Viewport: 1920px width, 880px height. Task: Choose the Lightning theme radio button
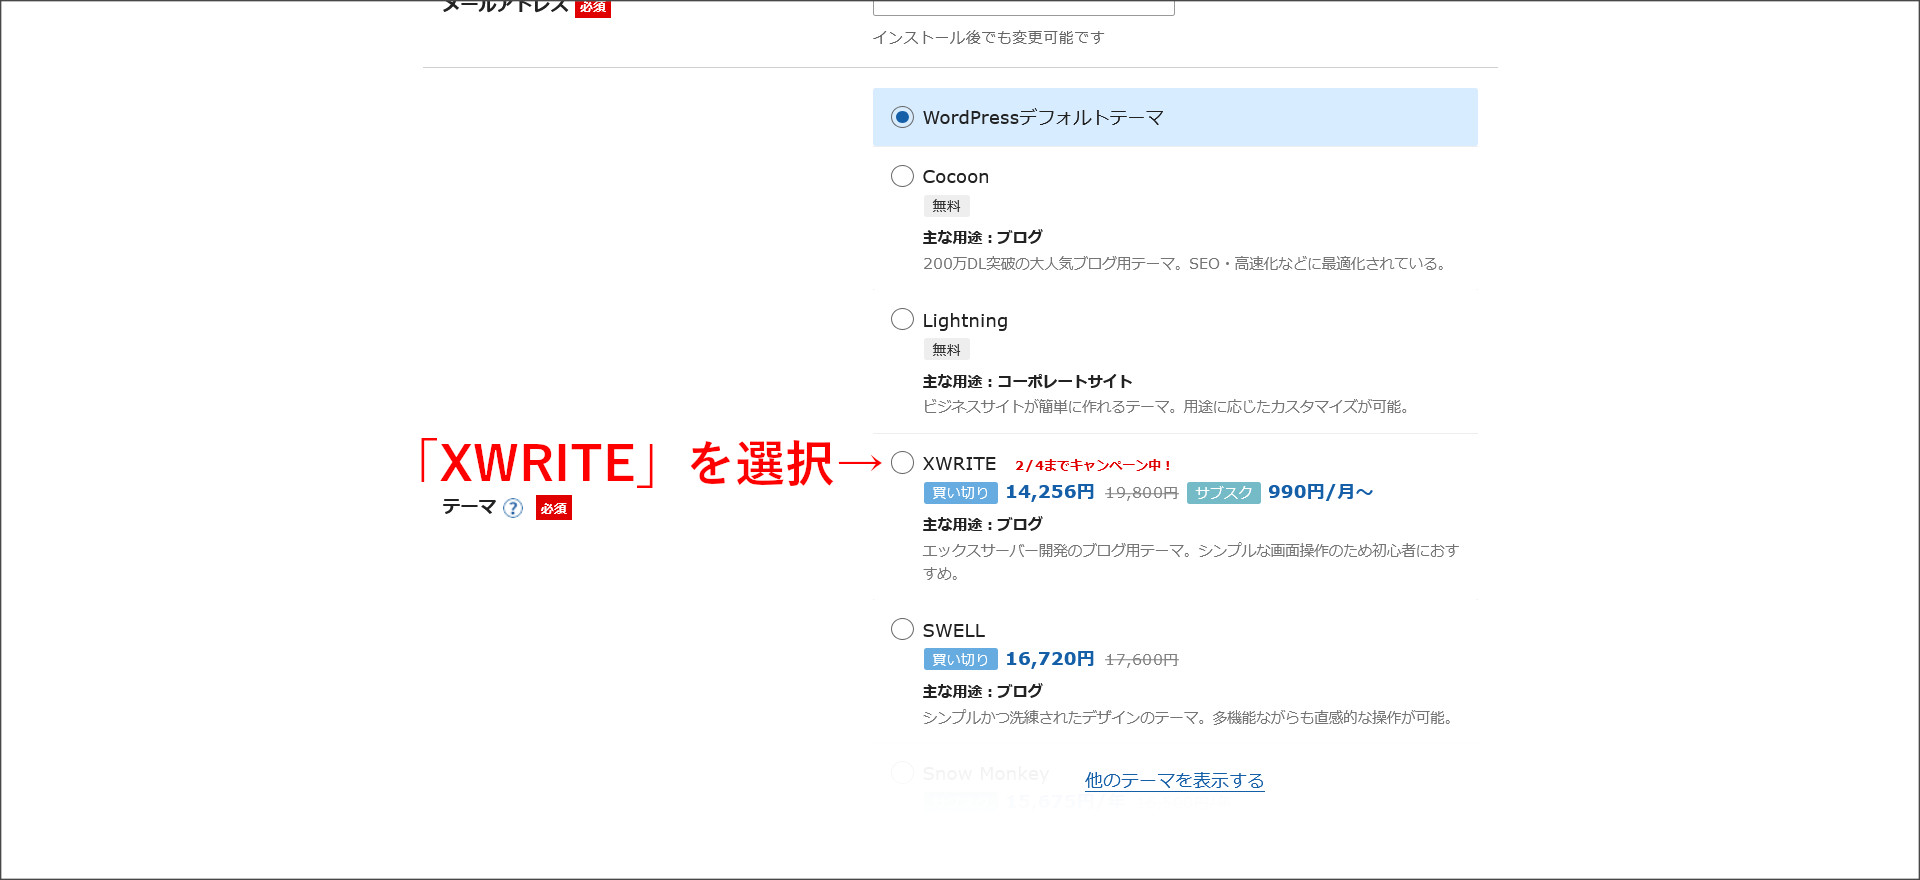pyautogui.click(x=902, y=319)
